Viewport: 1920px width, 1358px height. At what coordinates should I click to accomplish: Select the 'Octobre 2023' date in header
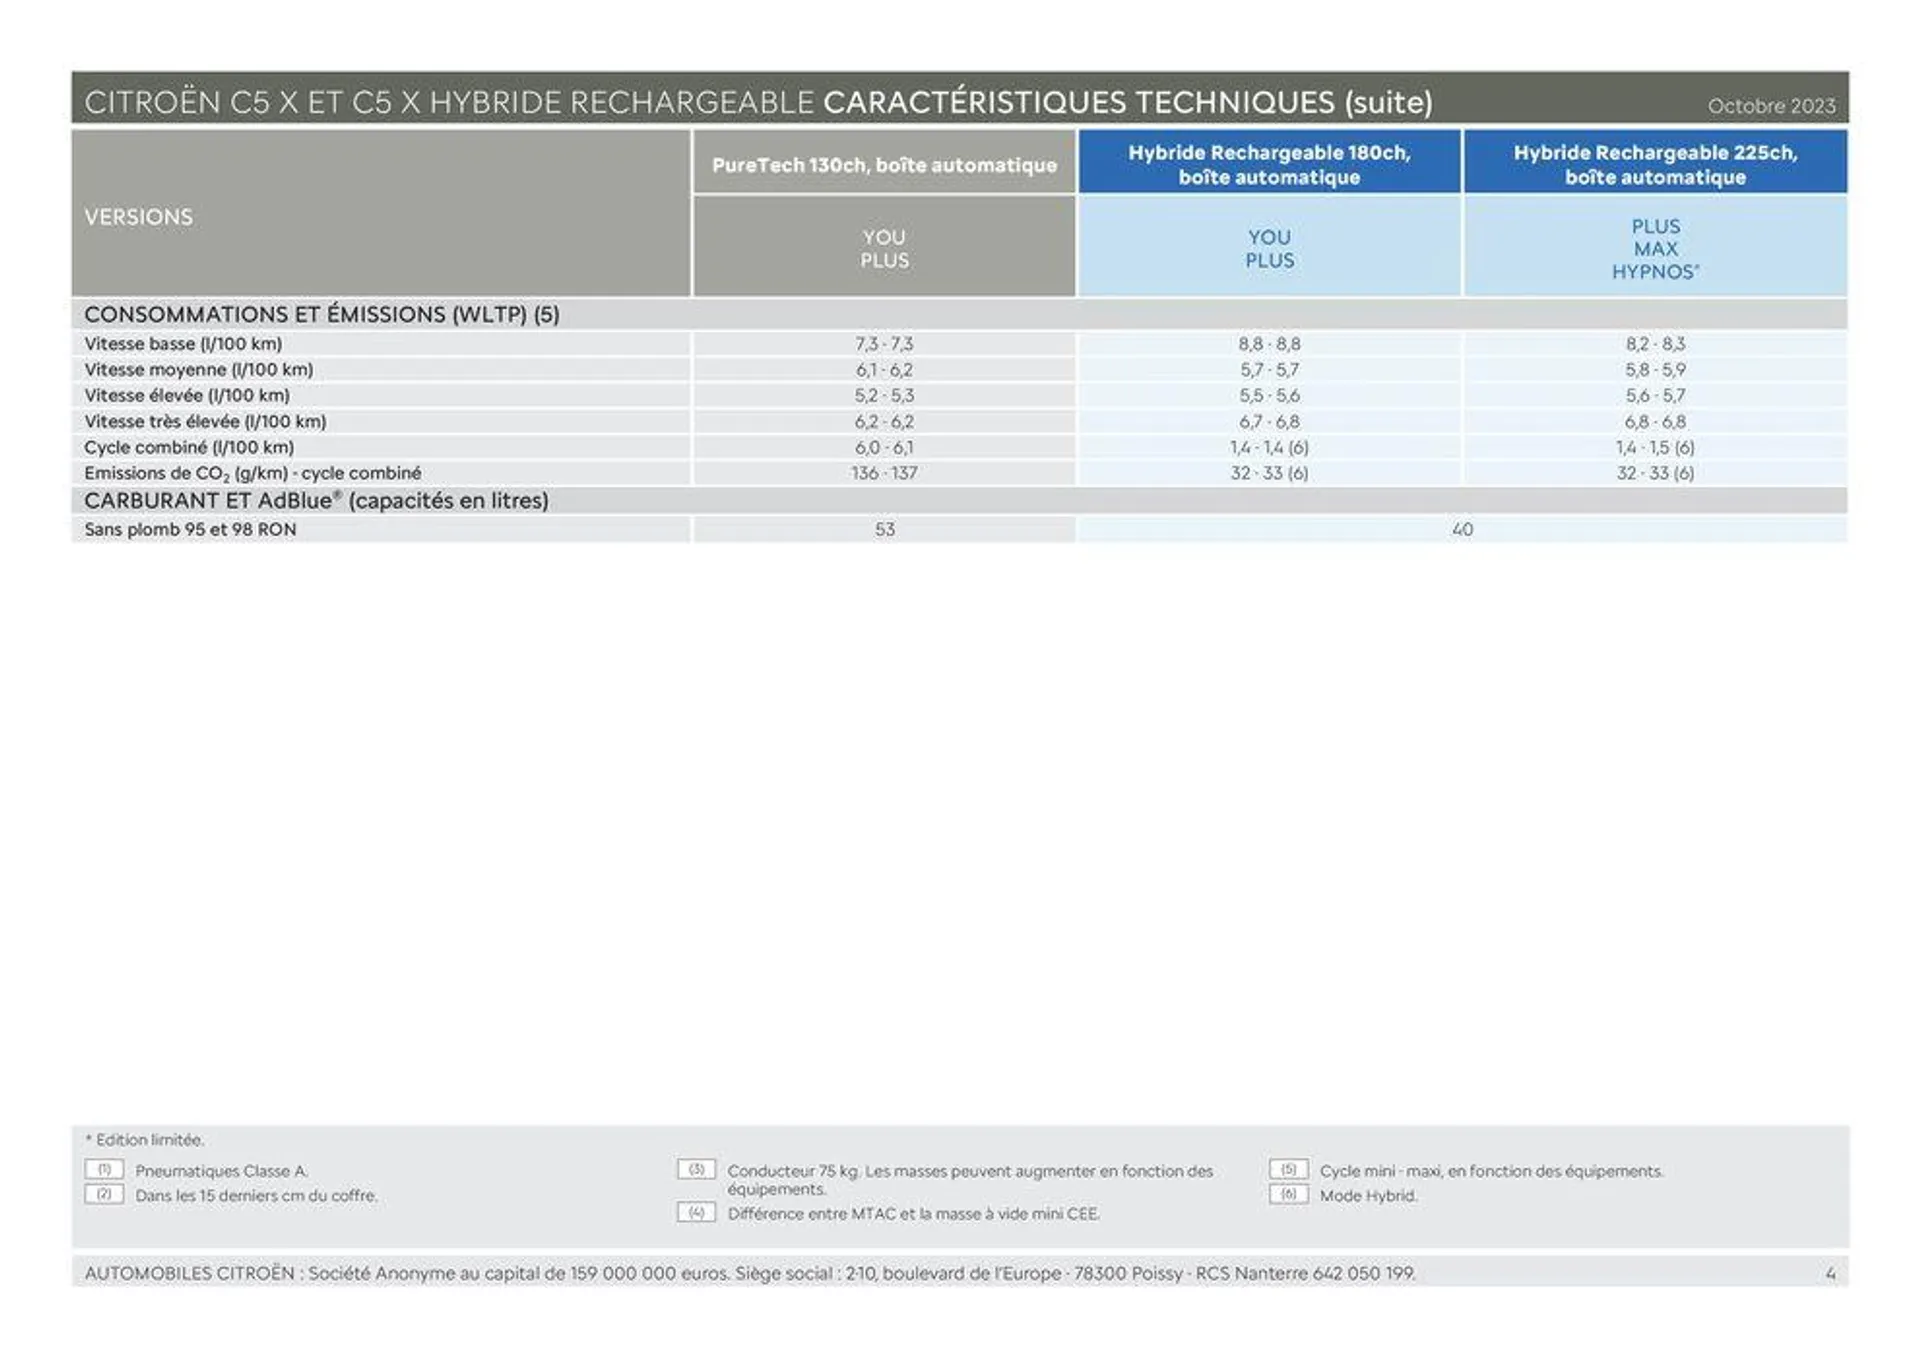point(1771,106)
